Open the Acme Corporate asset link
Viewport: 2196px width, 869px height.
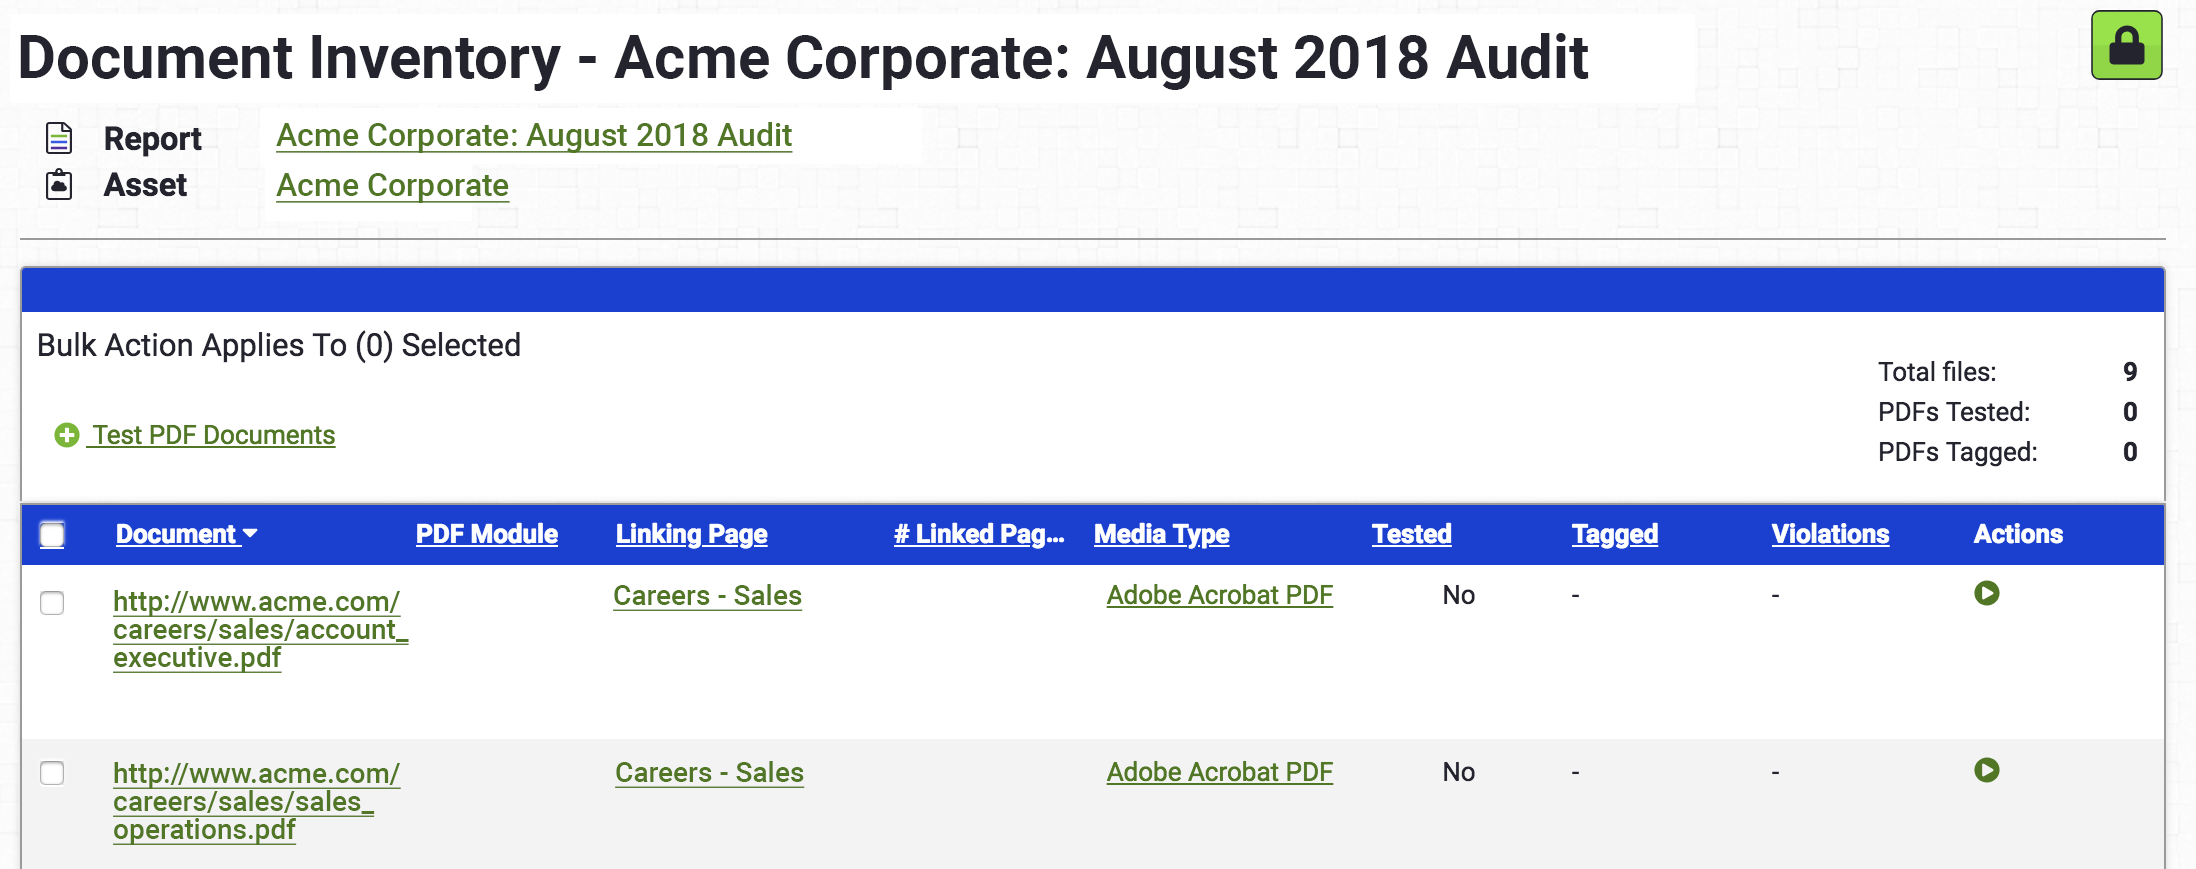click(x=393, y=185)
